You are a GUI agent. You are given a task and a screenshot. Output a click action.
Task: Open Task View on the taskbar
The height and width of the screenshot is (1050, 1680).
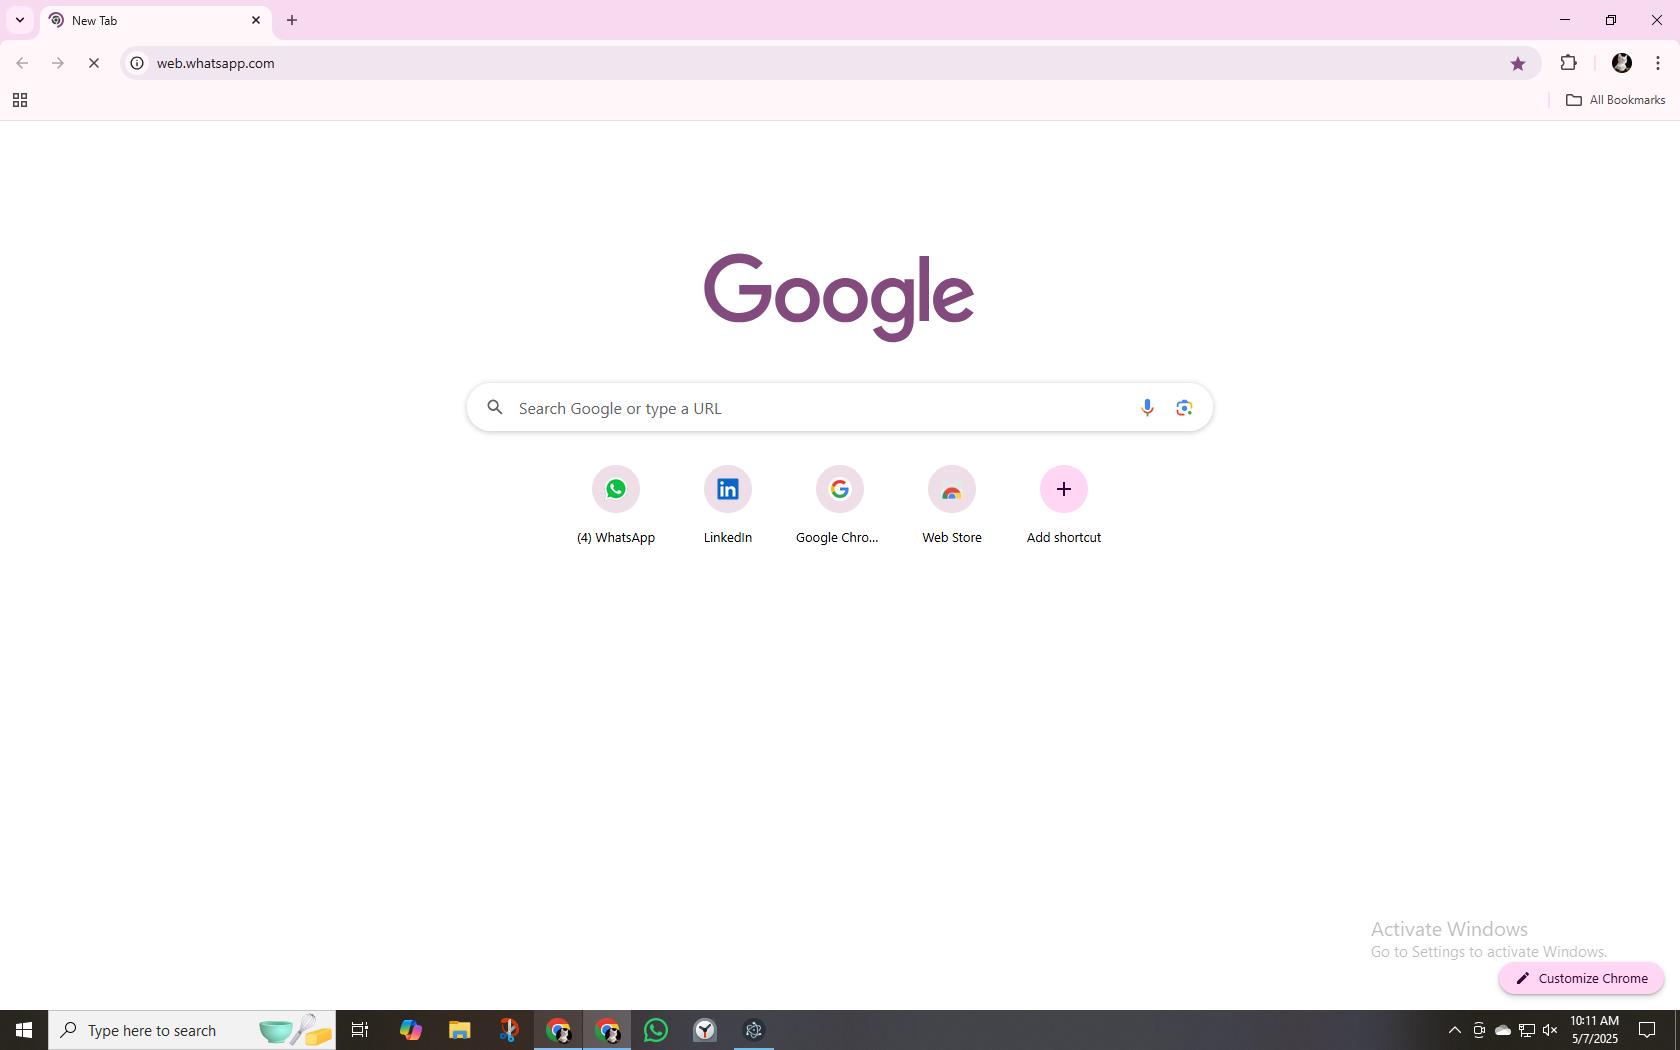pos(360,1030)
